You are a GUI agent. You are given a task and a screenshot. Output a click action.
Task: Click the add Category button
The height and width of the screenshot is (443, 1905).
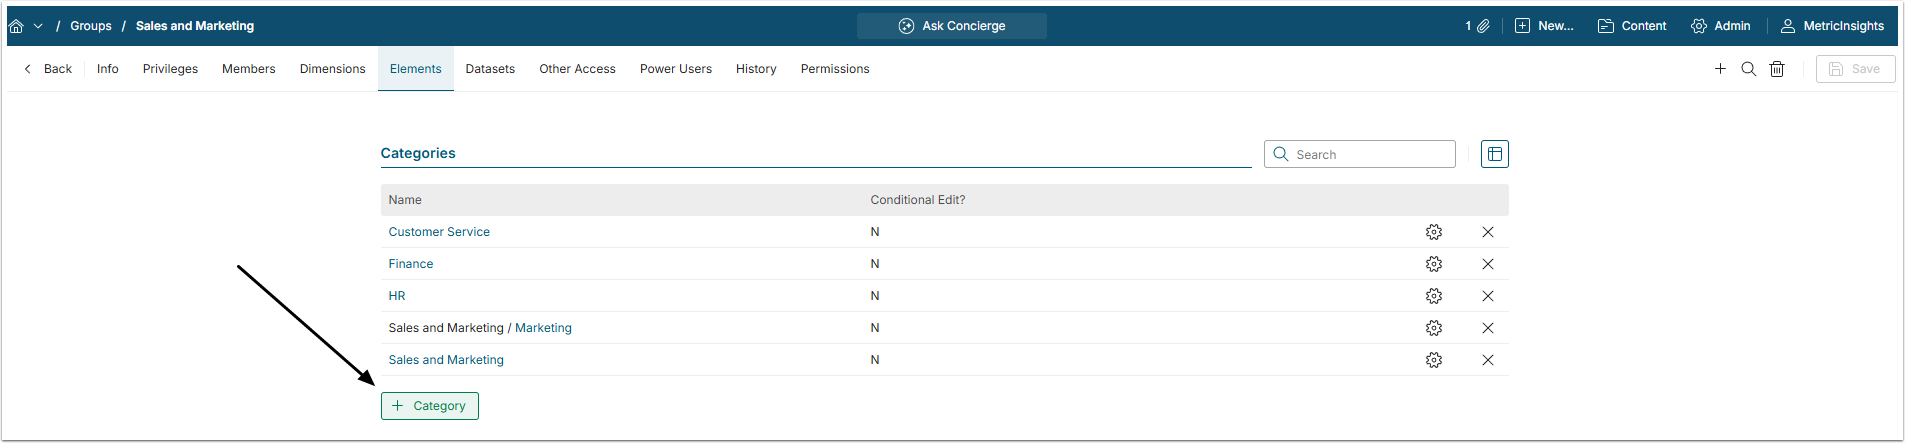[430, 406]
